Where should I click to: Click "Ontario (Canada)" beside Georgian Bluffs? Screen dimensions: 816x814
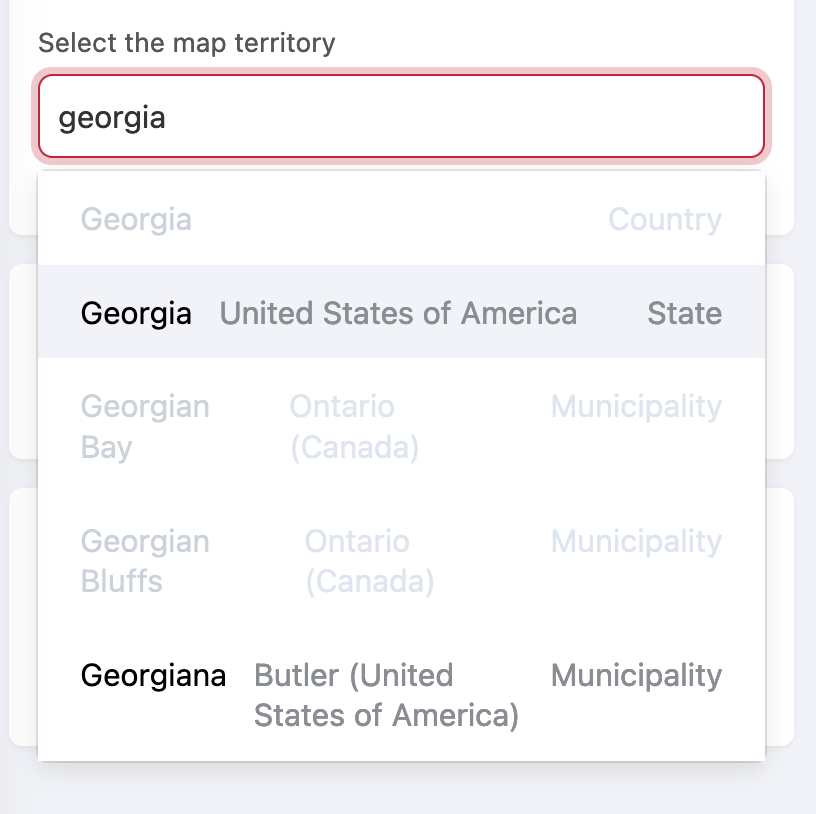click(369, 561)
